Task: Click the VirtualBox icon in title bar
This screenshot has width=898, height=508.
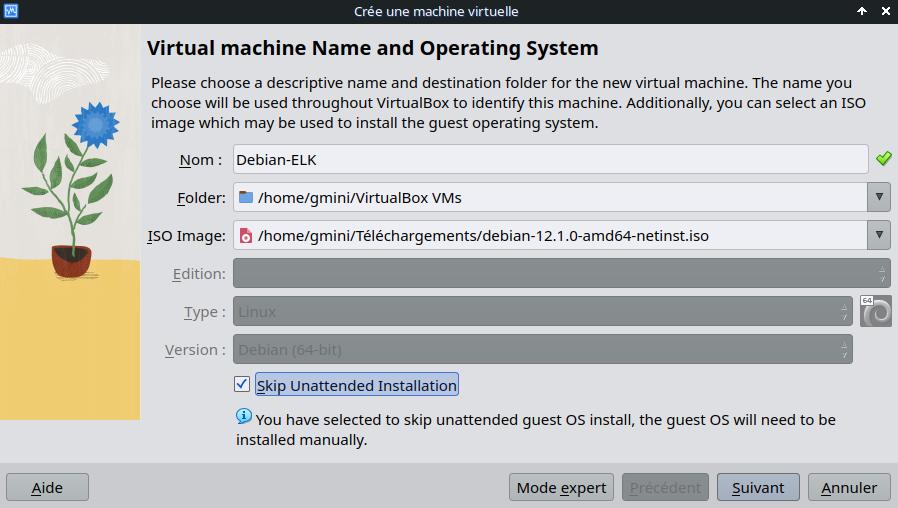Action: 10,11
